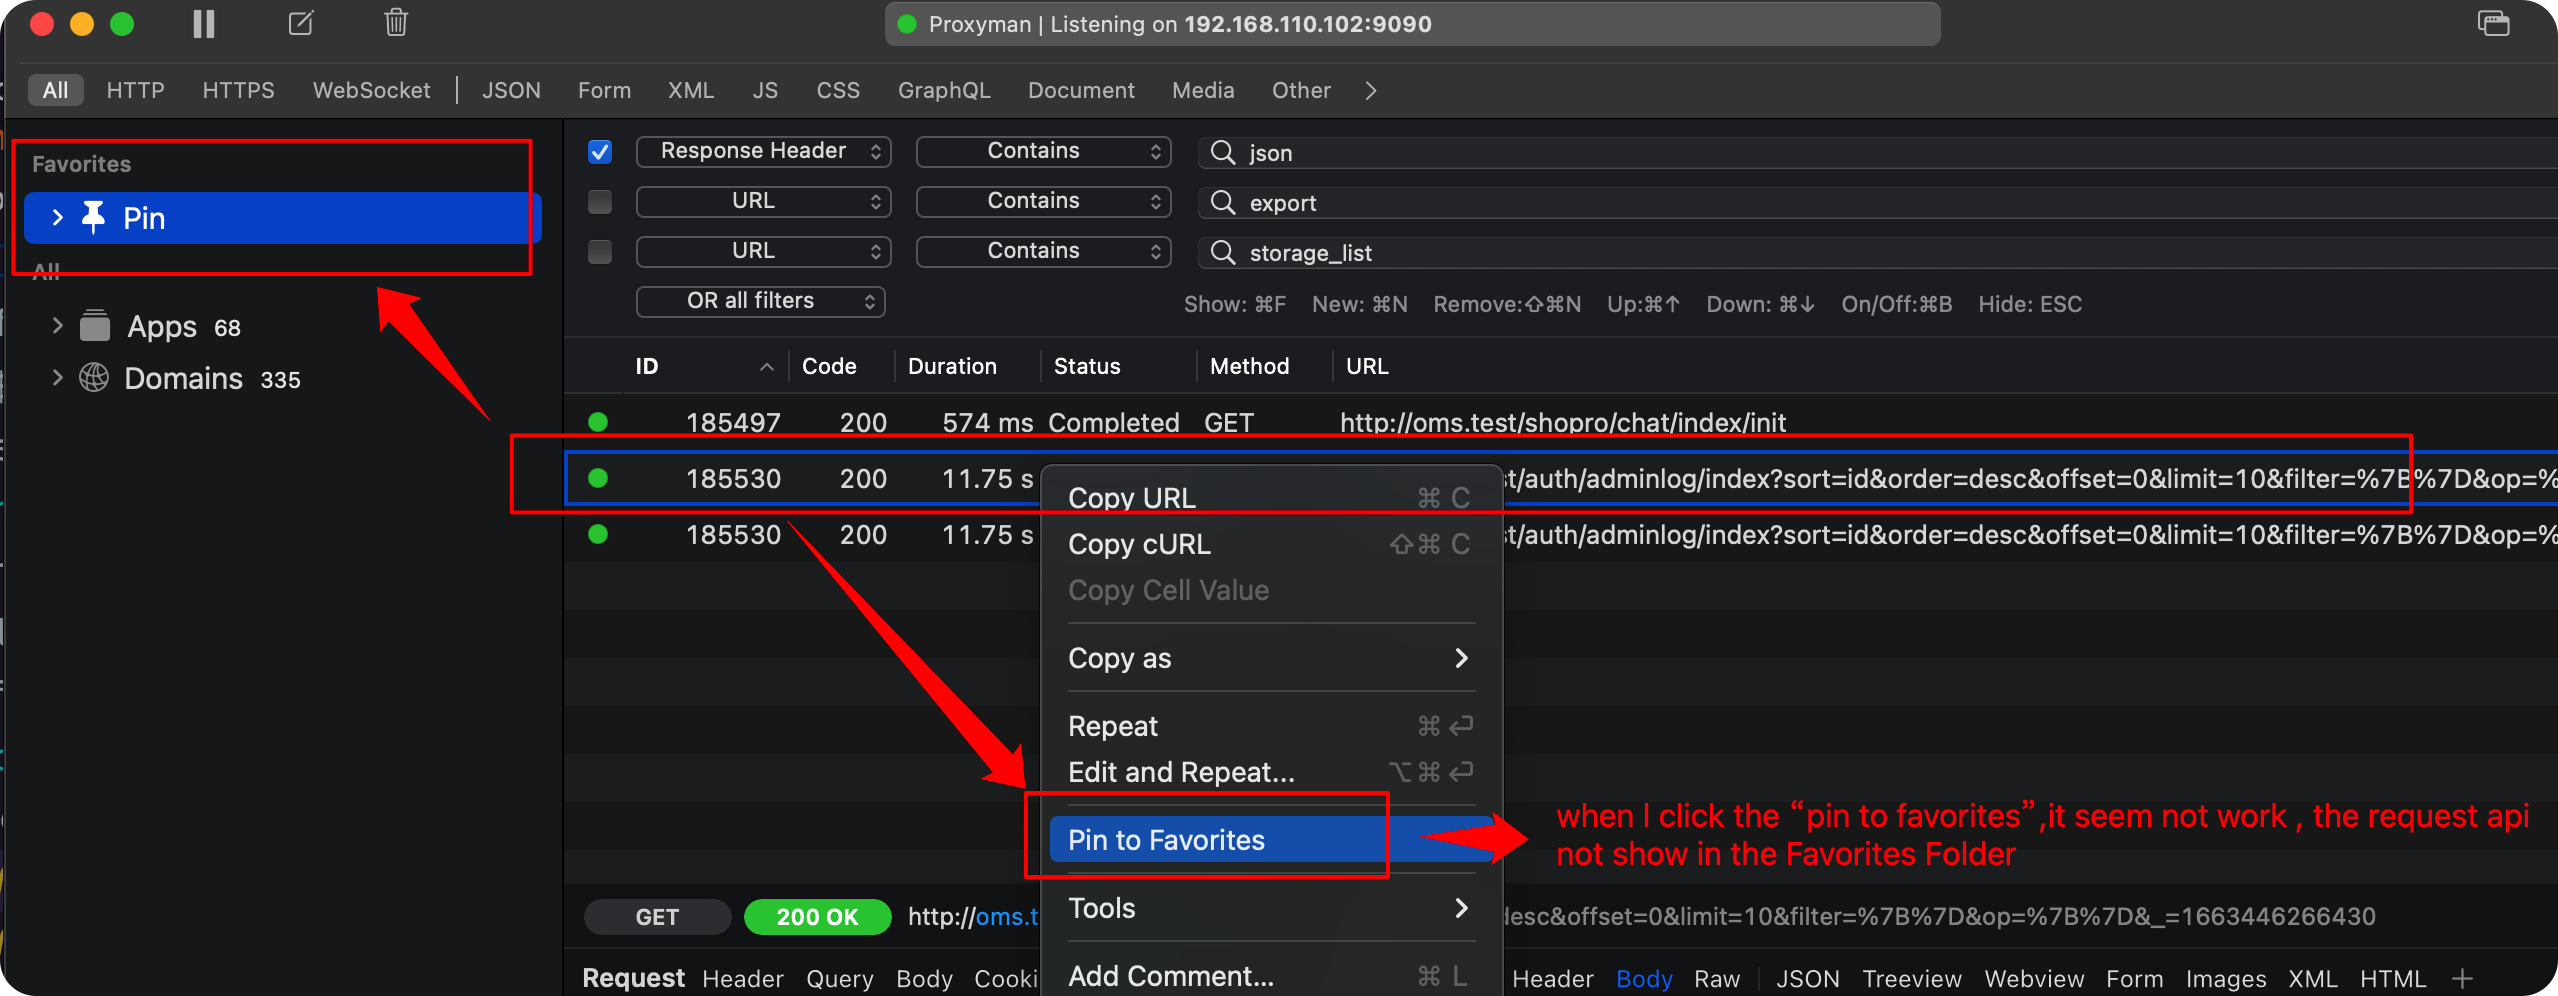This screenshot has height=996, width=2558.
Task: Click the 200 OK status badge
Action: tap(817, 917)
